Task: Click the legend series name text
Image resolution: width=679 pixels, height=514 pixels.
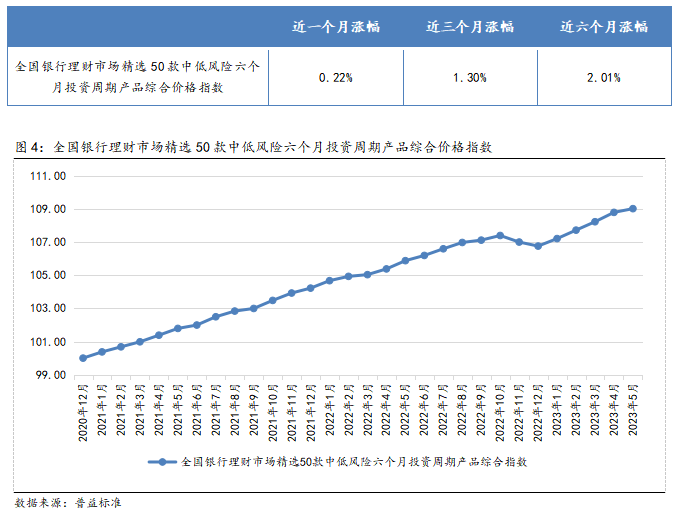Action: pos(353,462)
